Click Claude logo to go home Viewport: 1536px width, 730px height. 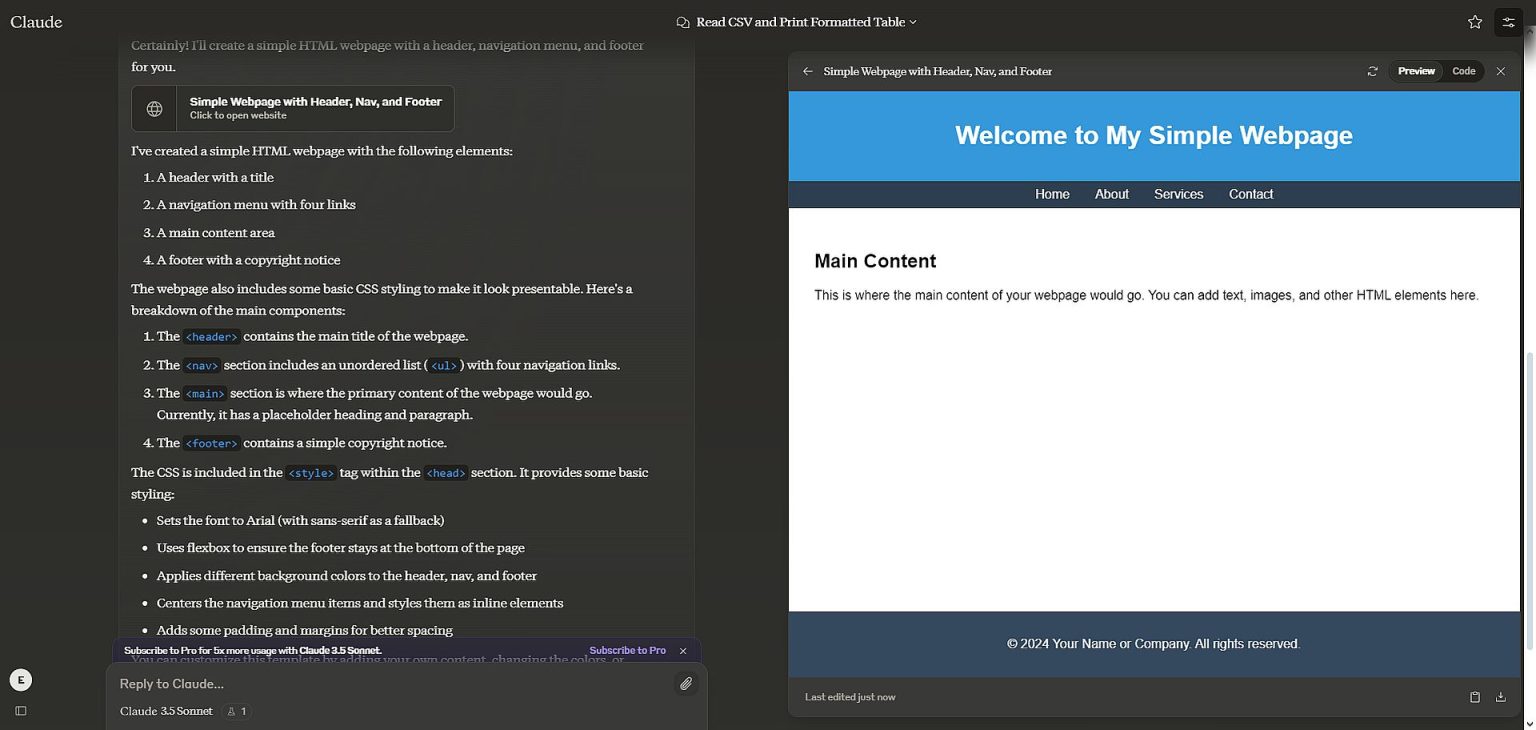click(x=36, y=22)
